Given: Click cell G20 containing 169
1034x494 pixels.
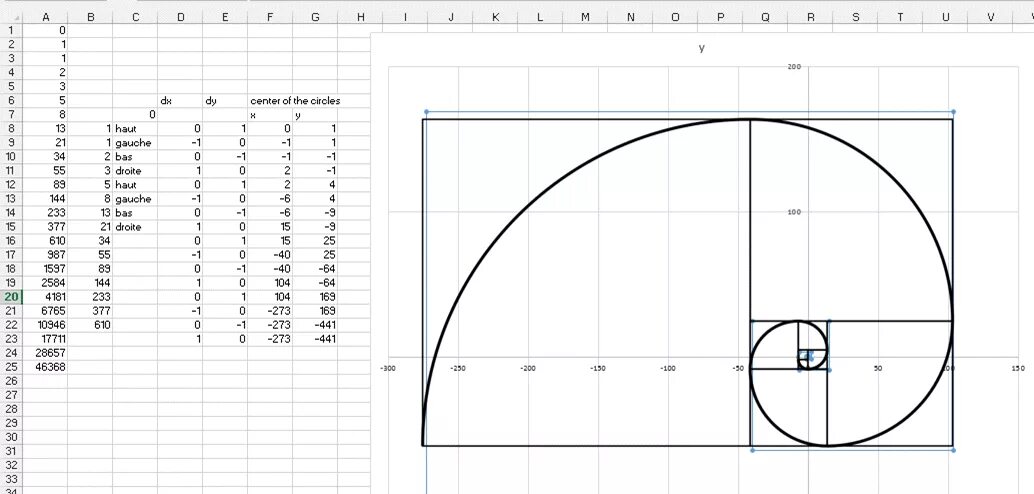Looking at the screenshot, I should point(315,297).
